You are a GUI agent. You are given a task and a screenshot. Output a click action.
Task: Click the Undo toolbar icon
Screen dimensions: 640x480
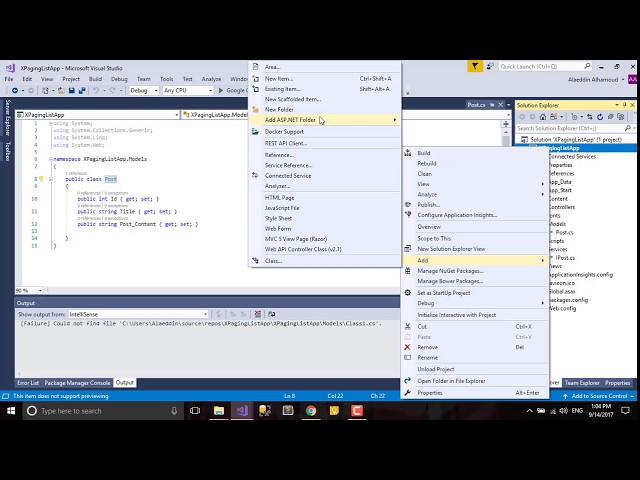click(96, 90)
